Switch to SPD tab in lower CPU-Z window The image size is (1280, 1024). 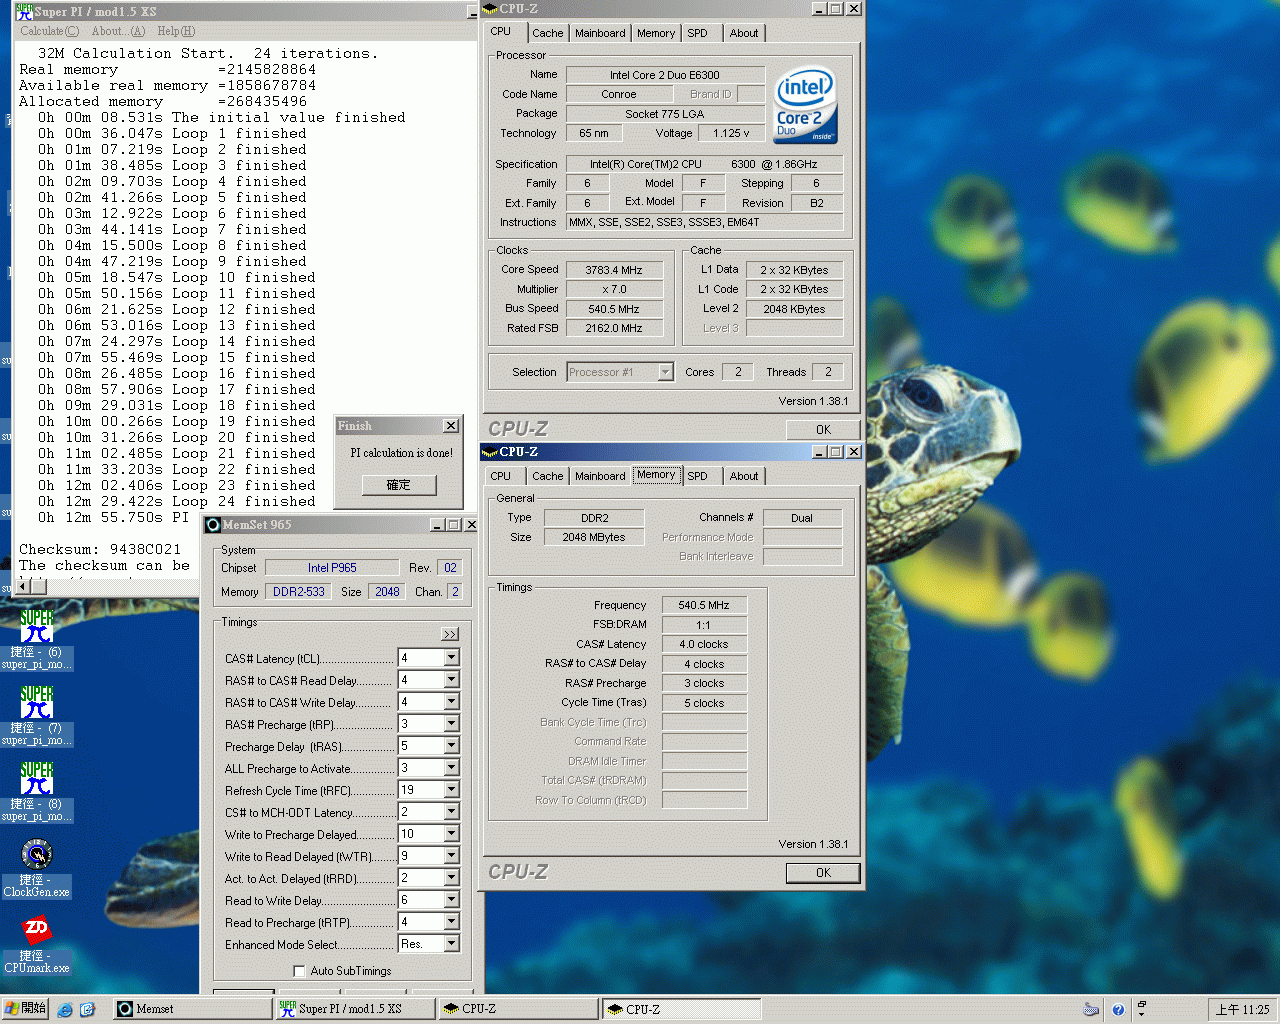pos(698,476)
